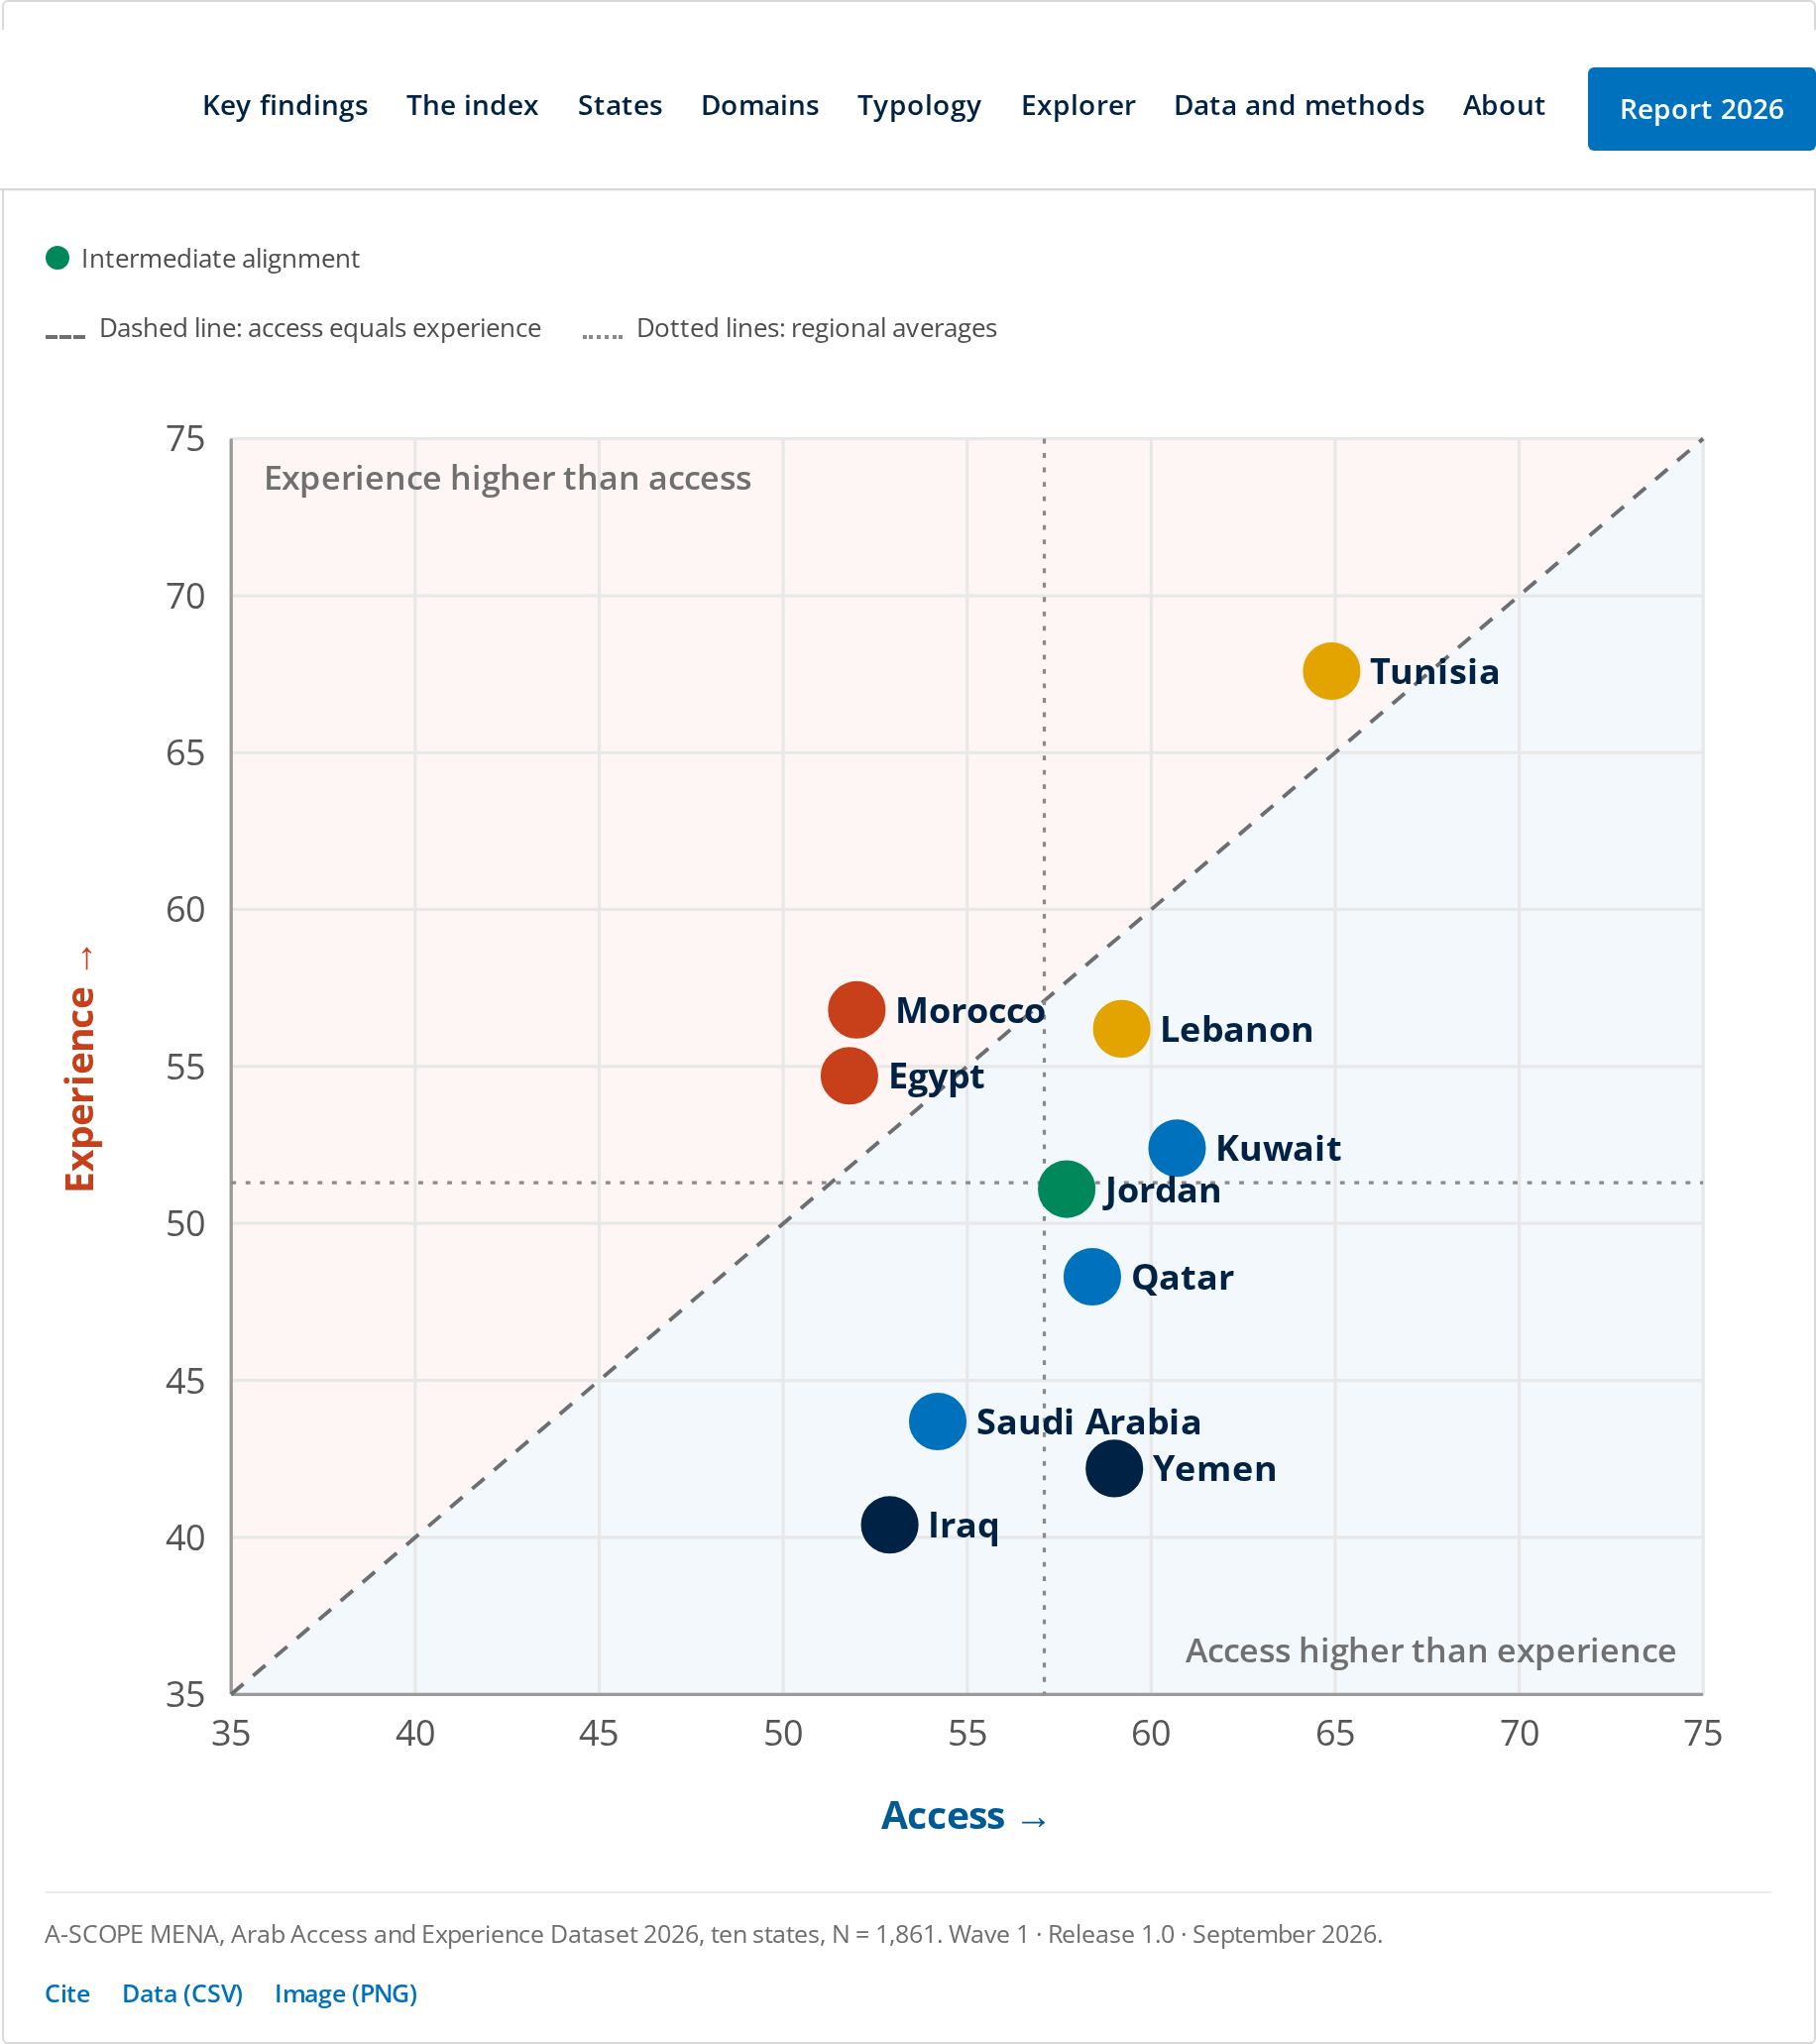Click the Intermediate alignment legend swatch
This screenshot has width=1816, height=2044.
coord(57,258)
